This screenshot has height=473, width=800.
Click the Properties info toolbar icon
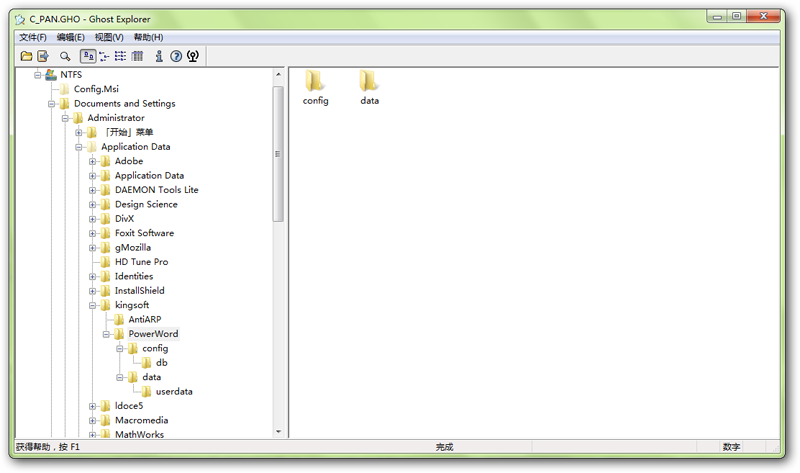159,56
